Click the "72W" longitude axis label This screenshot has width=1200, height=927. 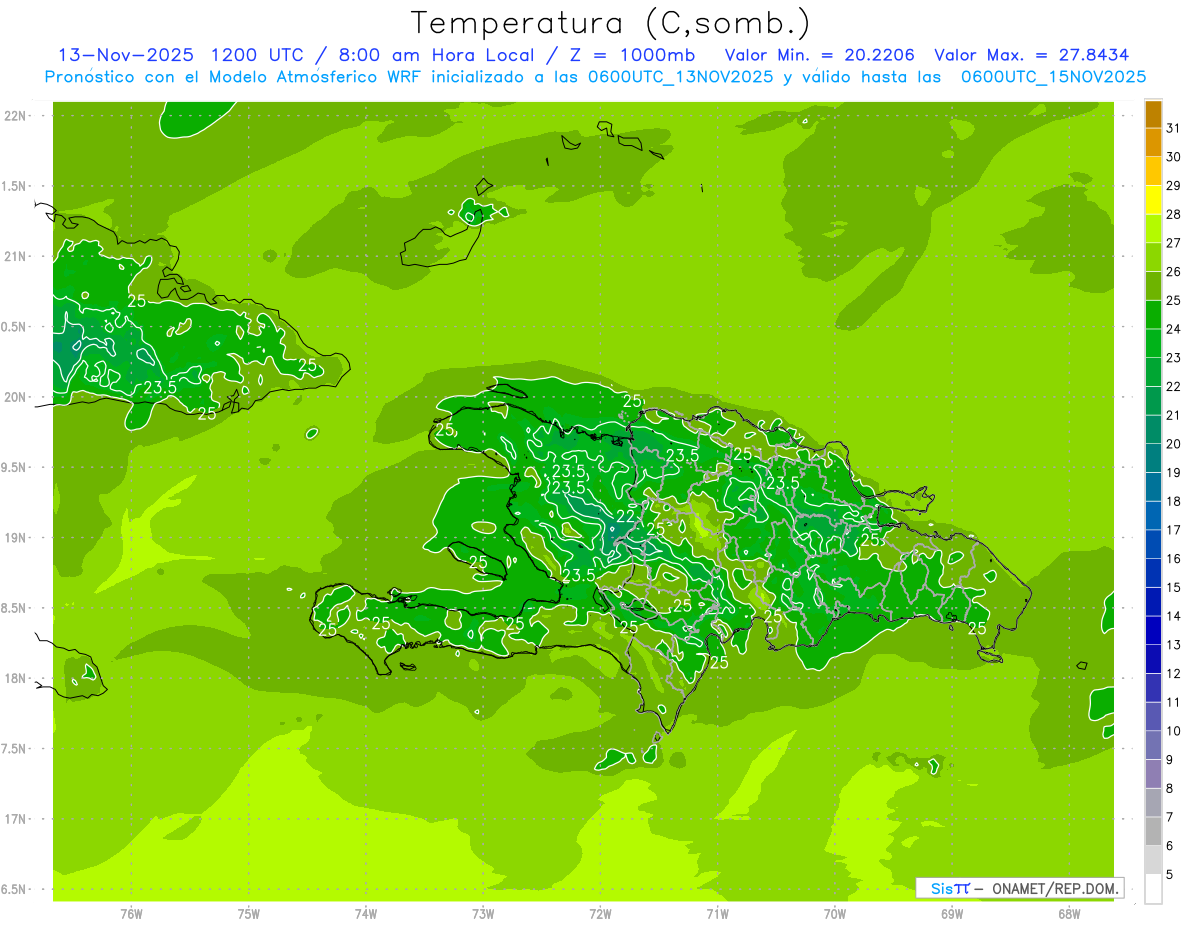600,914
